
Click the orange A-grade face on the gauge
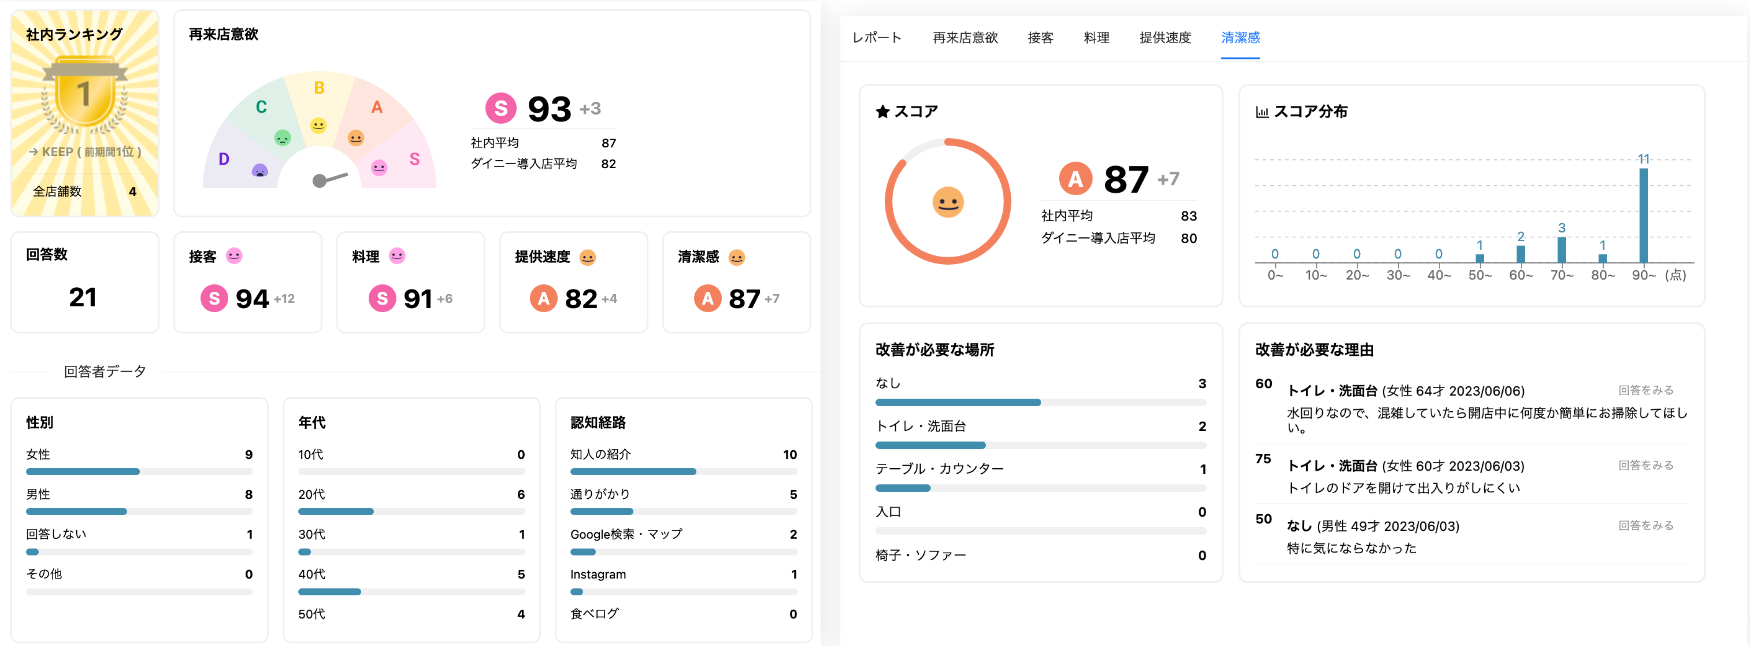click(x=356, y=137)
